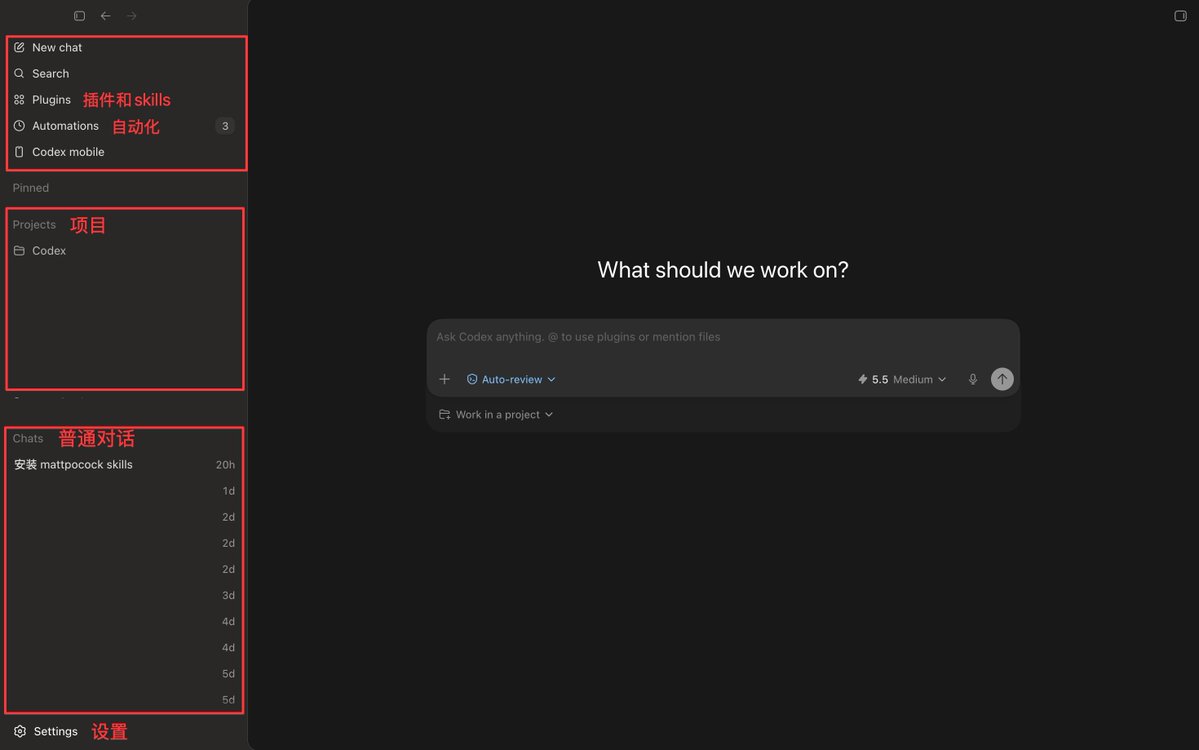Screen dimensions: 1199x750
Task: Send message with up-arrow button
Action: click(1002, 379)
